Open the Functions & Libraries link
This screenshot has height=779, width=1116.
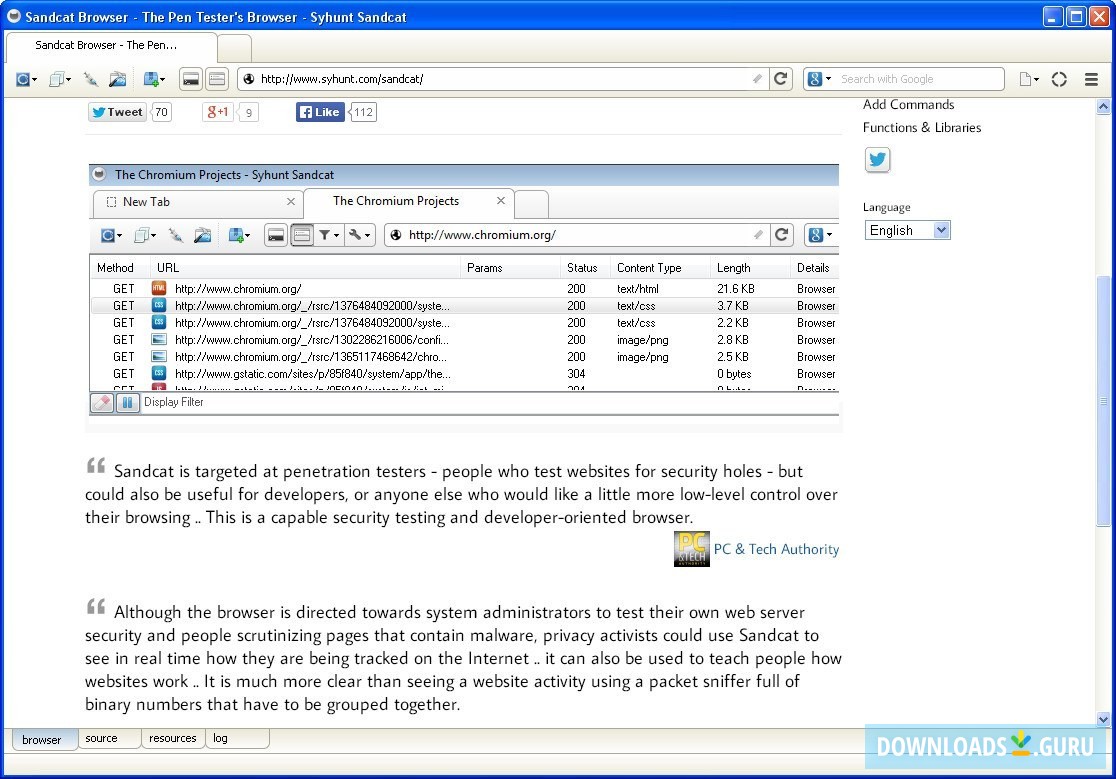coord(922,127)
